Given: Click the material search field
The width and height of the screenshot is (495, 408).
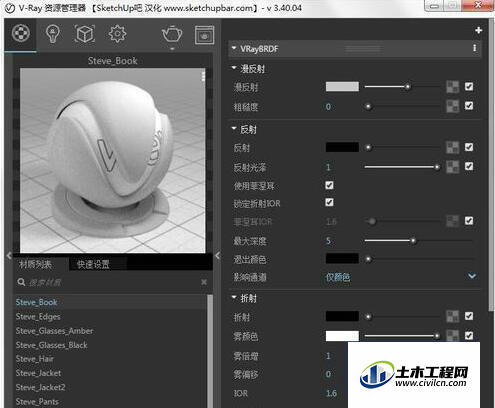Looking at the screenshot, I should pos(113,282).
